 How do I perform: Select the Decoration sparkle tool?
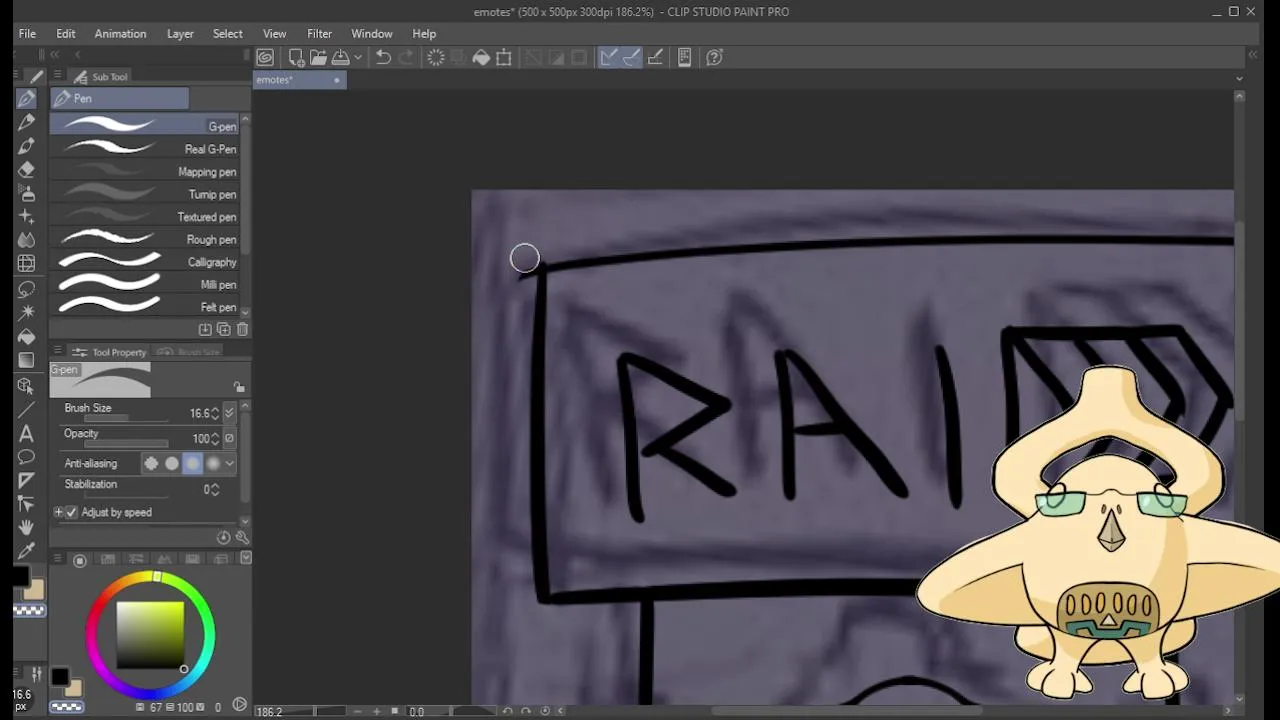pos(27,217)
